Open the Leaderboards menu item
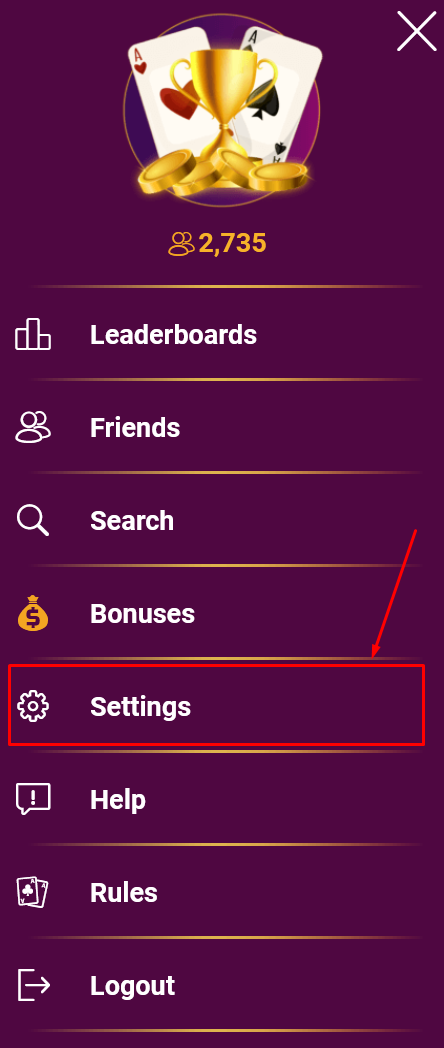This screenshot has width=444, height=1048. 173,334
